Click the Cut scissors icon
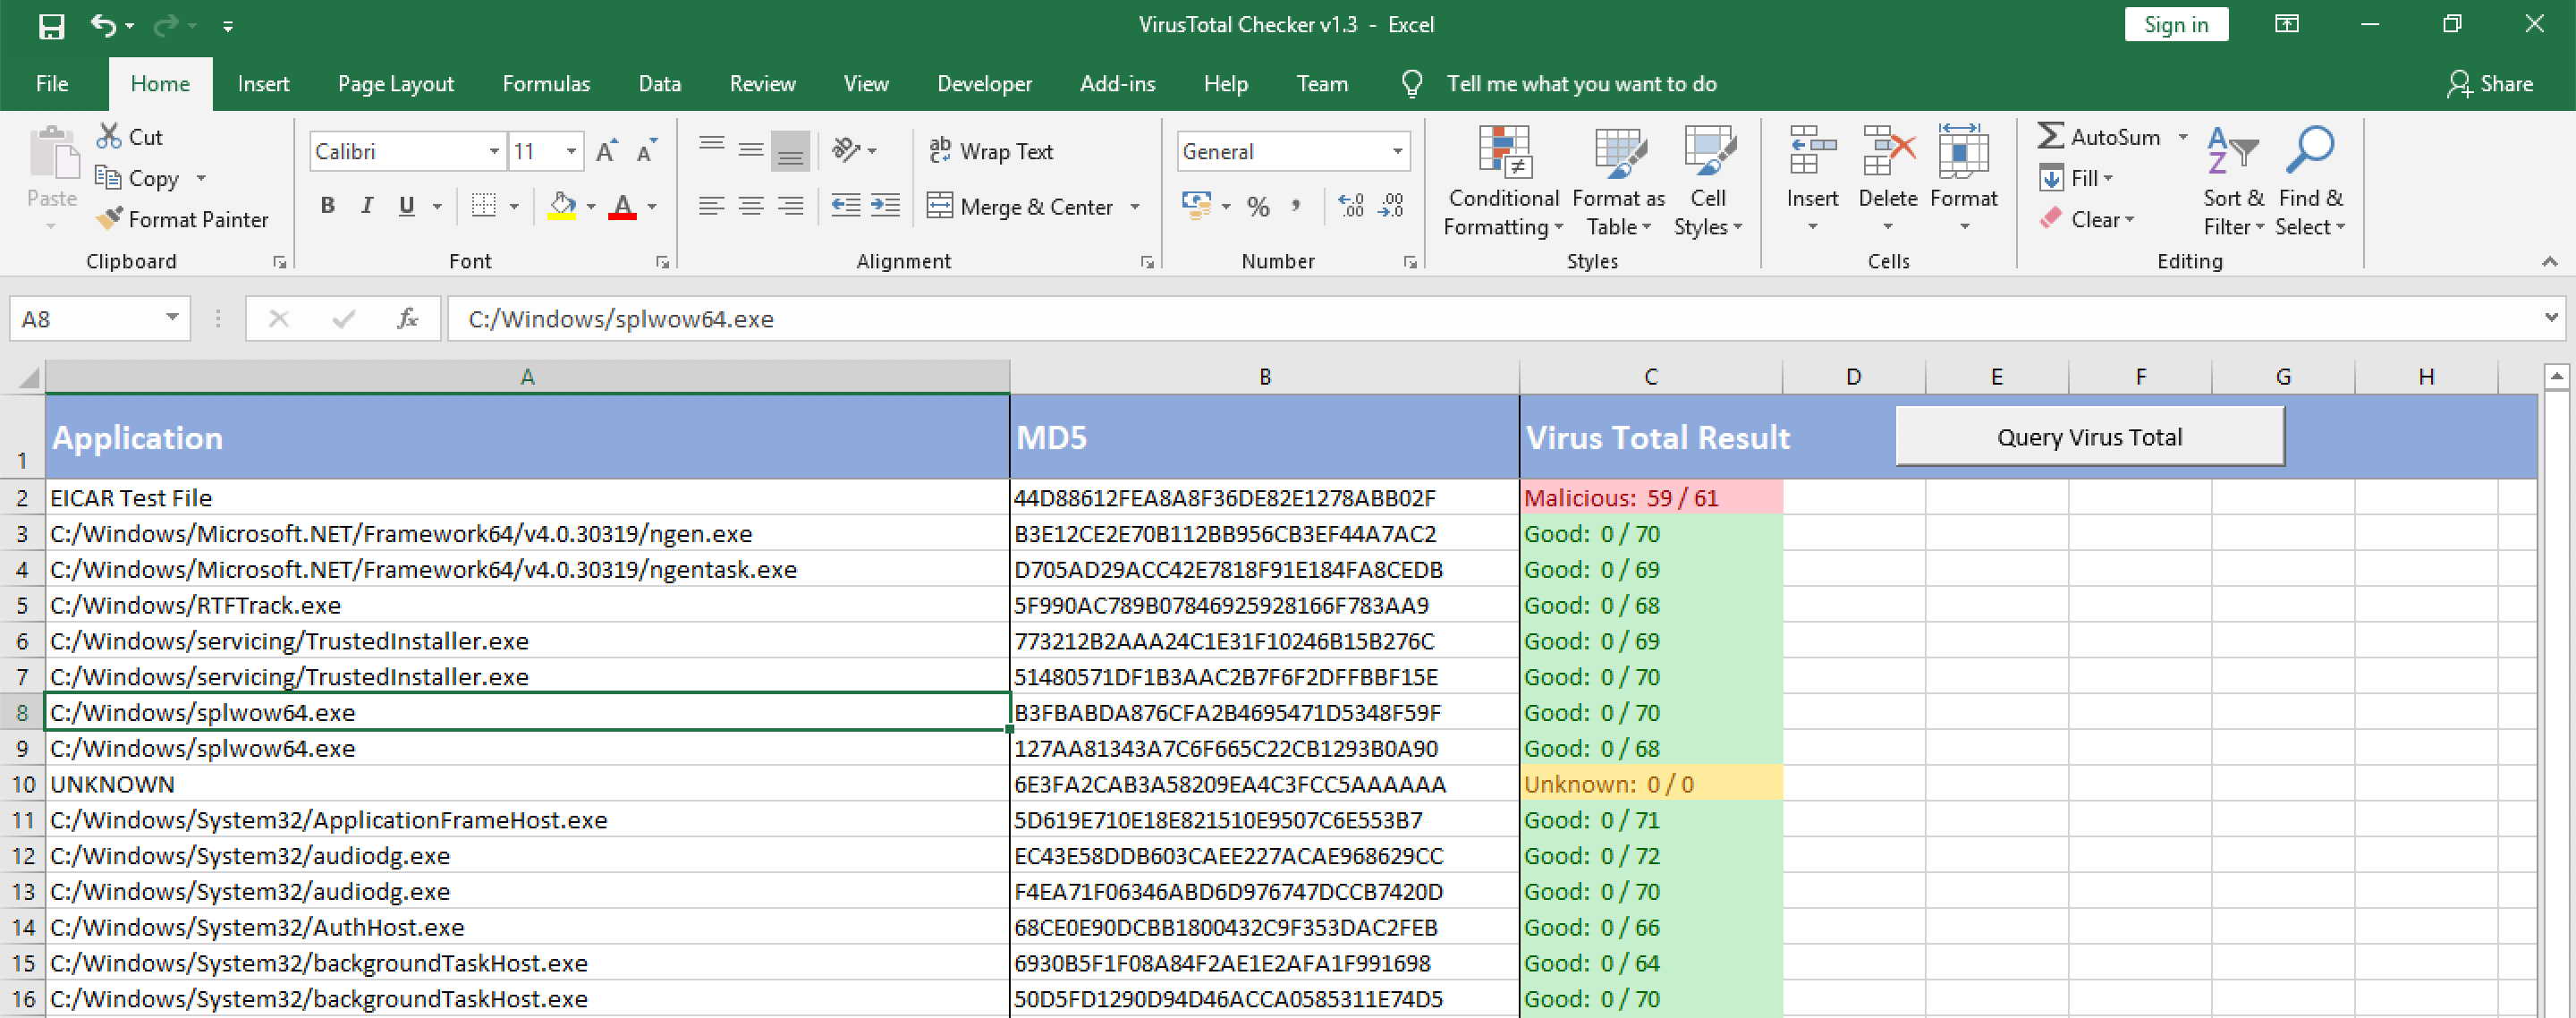This screenshot has height=1018, width=2576. pyautogui.click(x=109, y=136)
